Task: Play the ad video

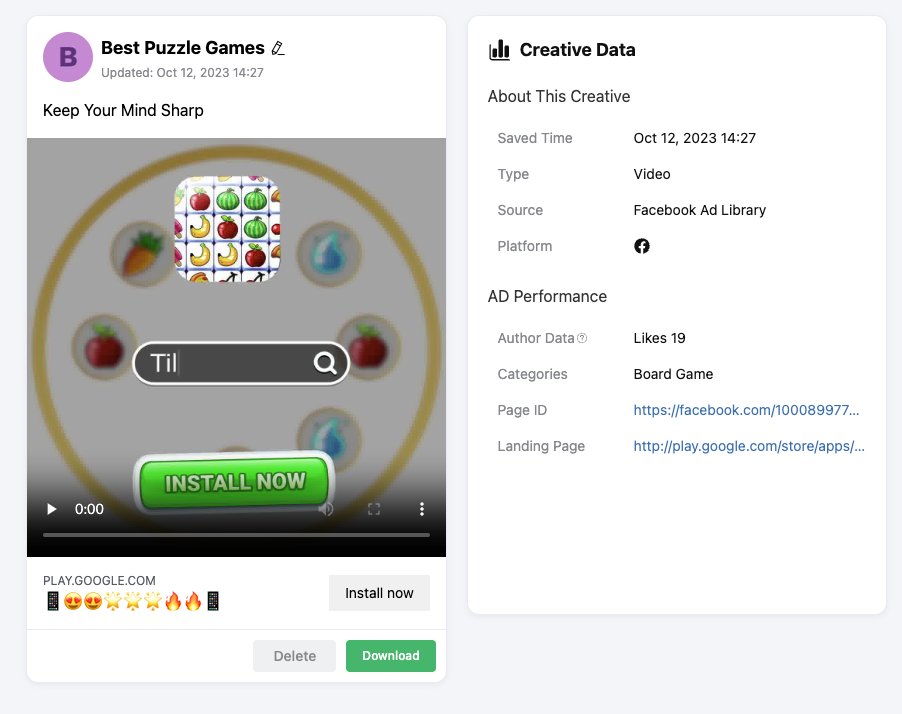Action: (x=50, y=509)
